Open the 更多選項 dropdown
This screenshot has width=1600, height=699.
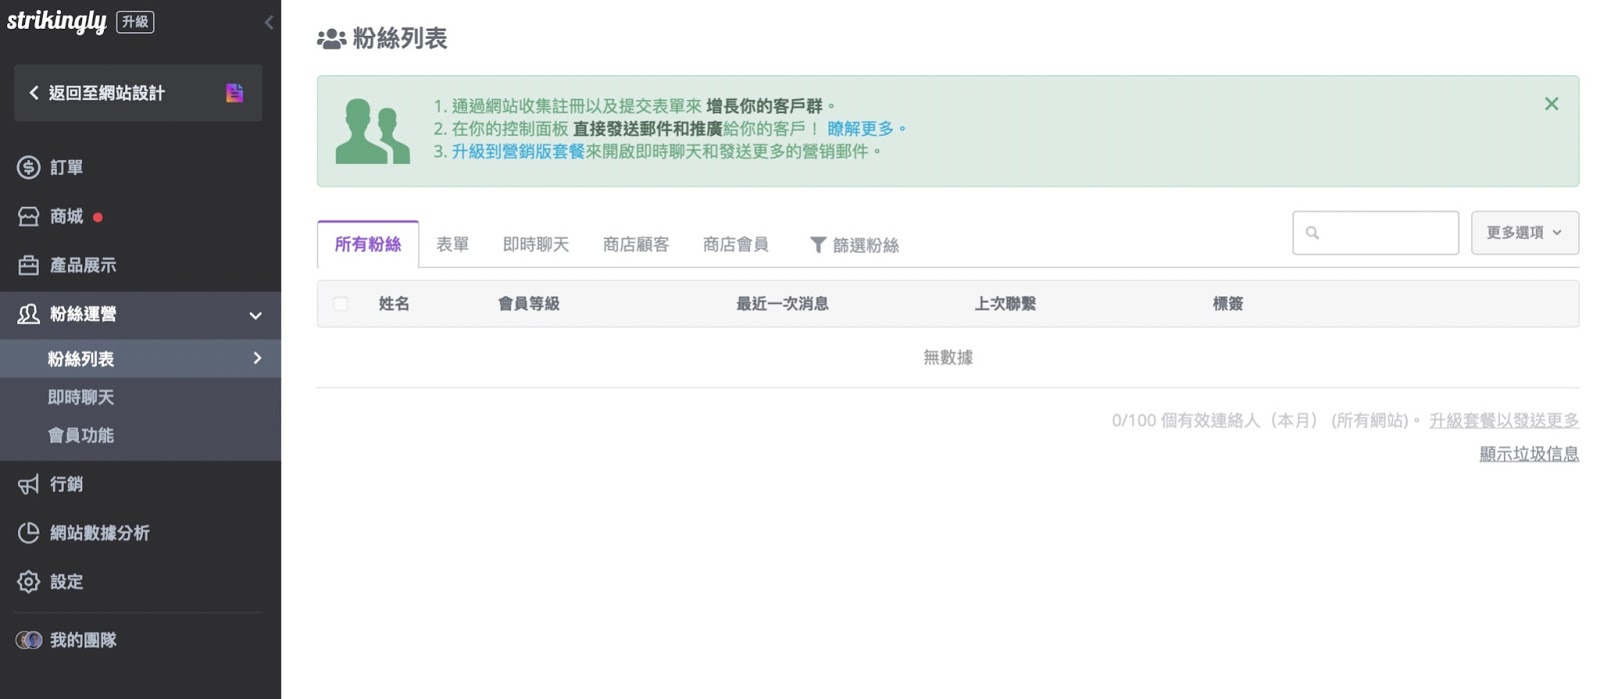point(1524,233)
